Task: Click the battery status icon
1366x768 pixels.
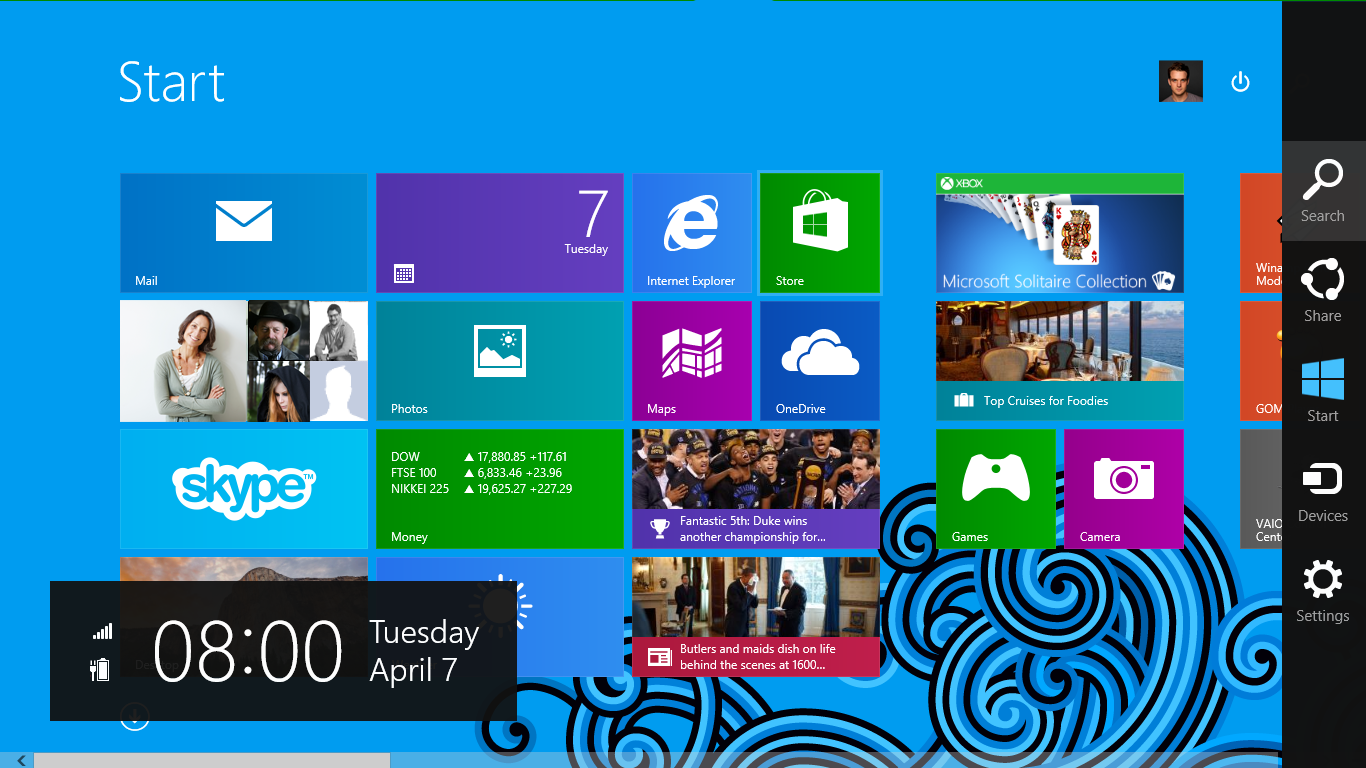Action: click(100, 669)
